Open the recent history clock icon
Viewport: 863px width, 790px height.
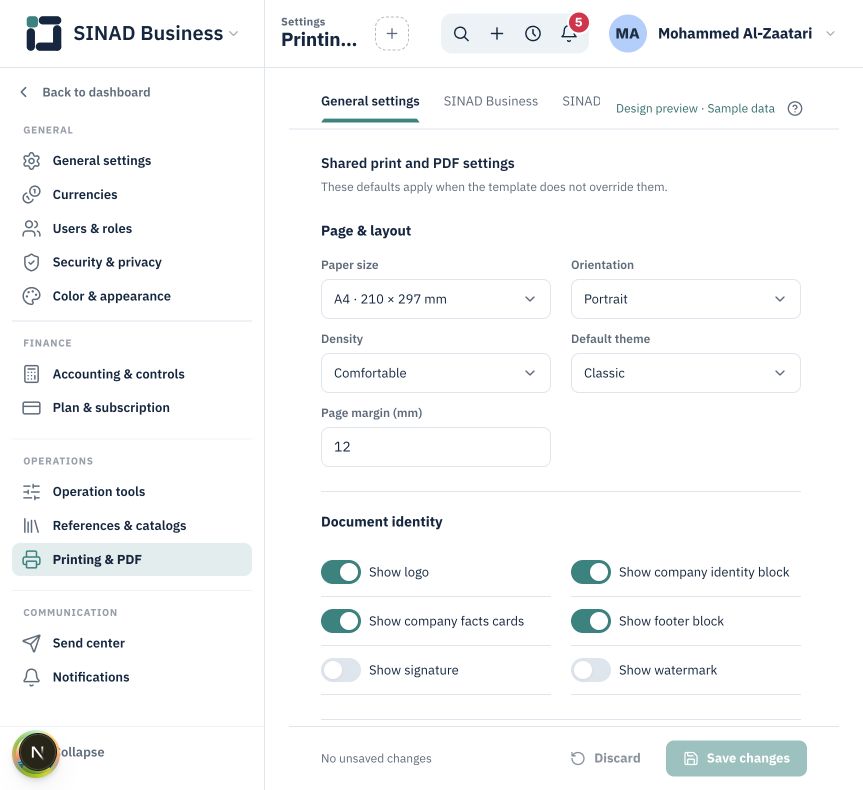[533, 34]
